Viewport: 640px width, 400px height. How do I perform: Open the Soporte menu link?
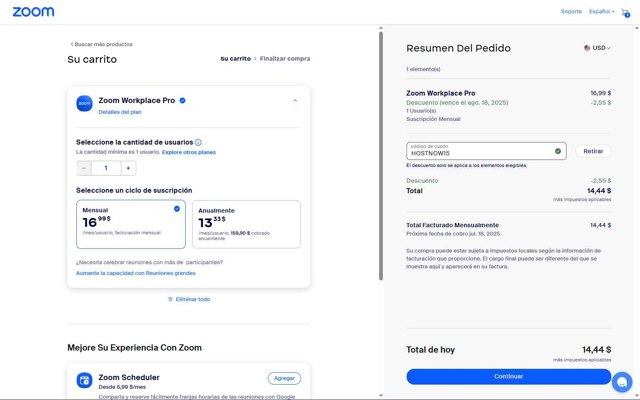[571, 12]
